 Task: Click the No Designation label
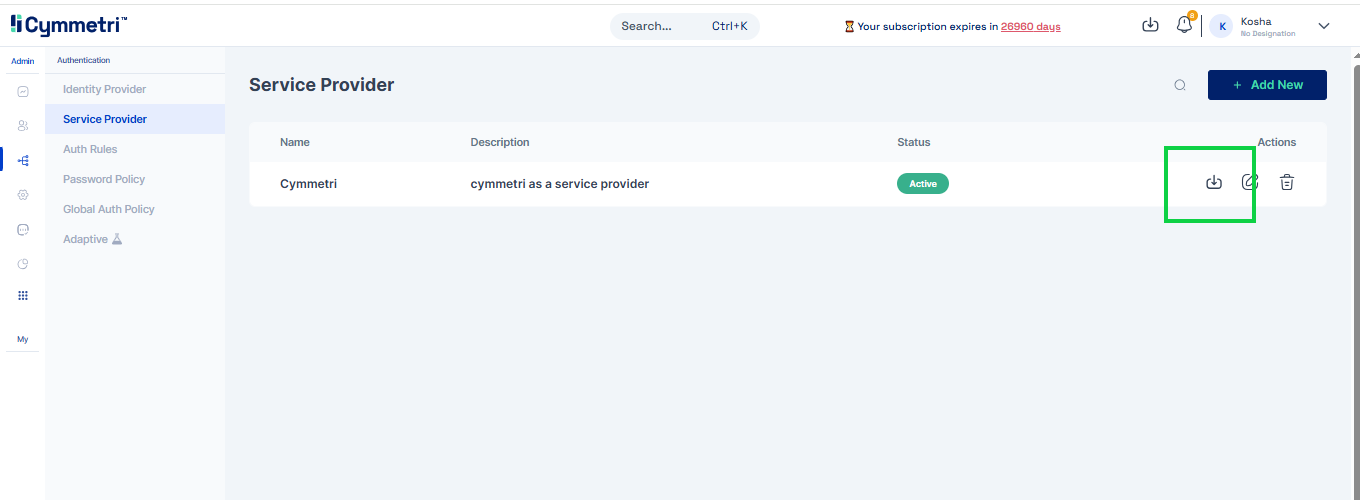coord(1268,34)
